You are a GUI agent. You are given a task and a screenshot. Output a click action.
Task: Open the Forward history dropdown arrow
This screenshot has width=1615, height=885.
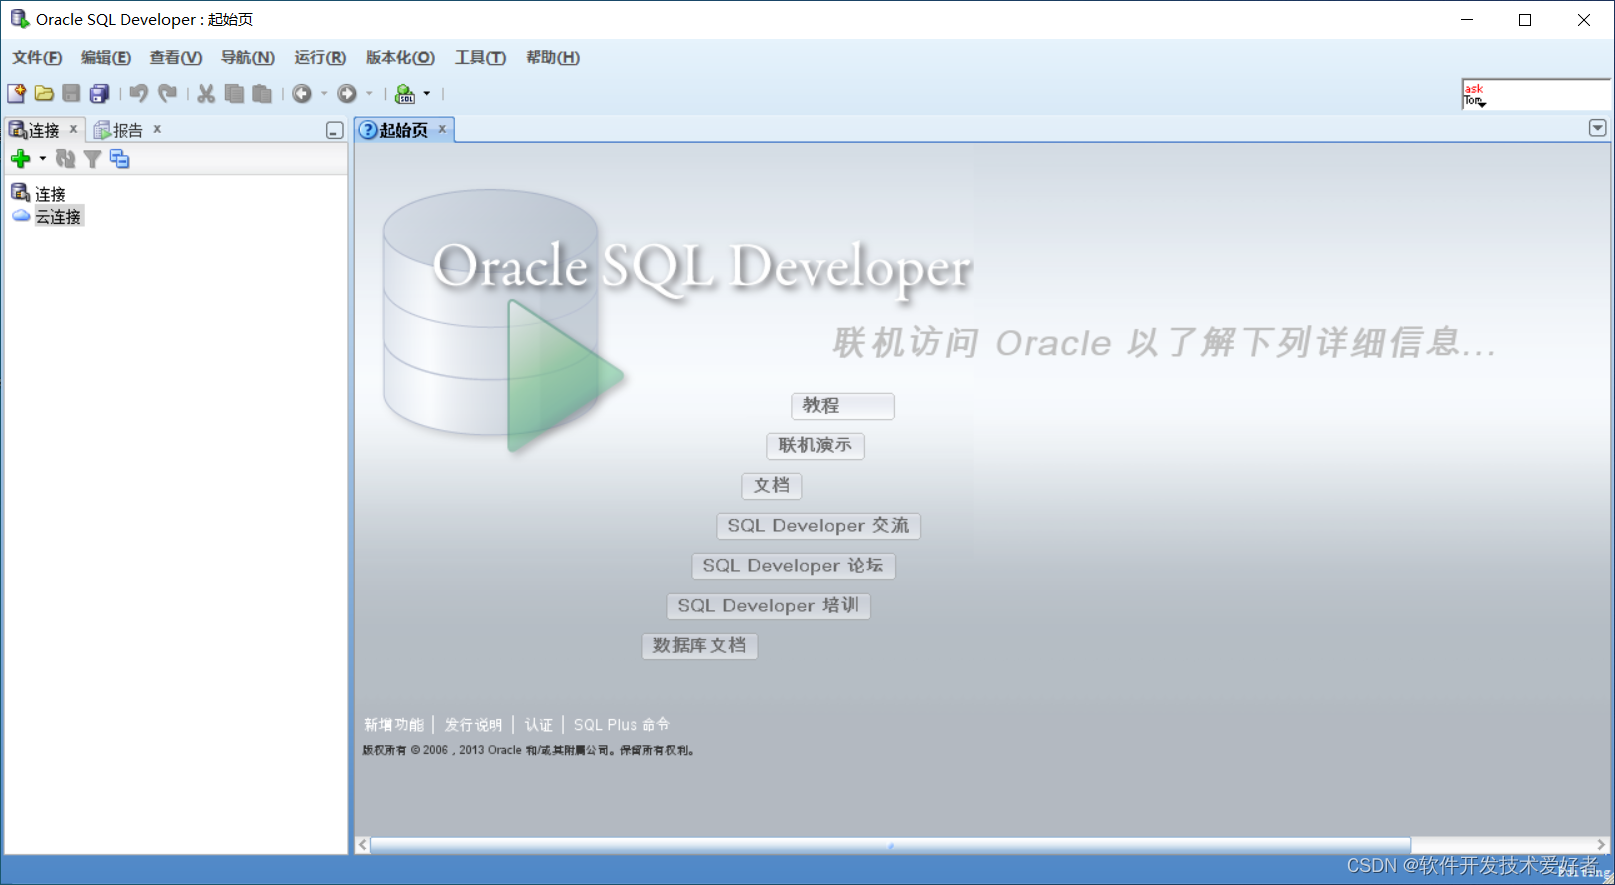(x=369, y=94)
